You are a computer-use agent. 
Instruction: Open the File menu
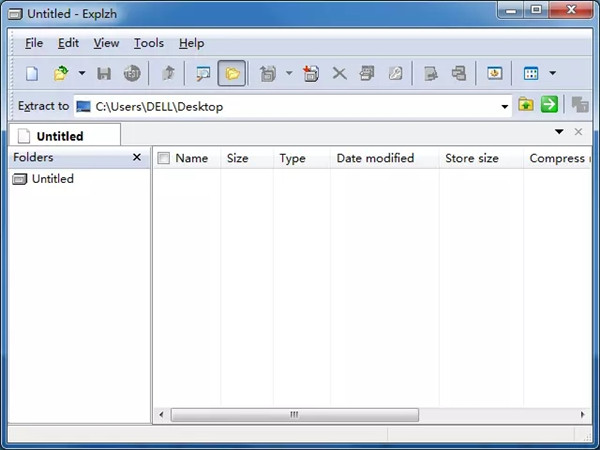pos(34,43)
